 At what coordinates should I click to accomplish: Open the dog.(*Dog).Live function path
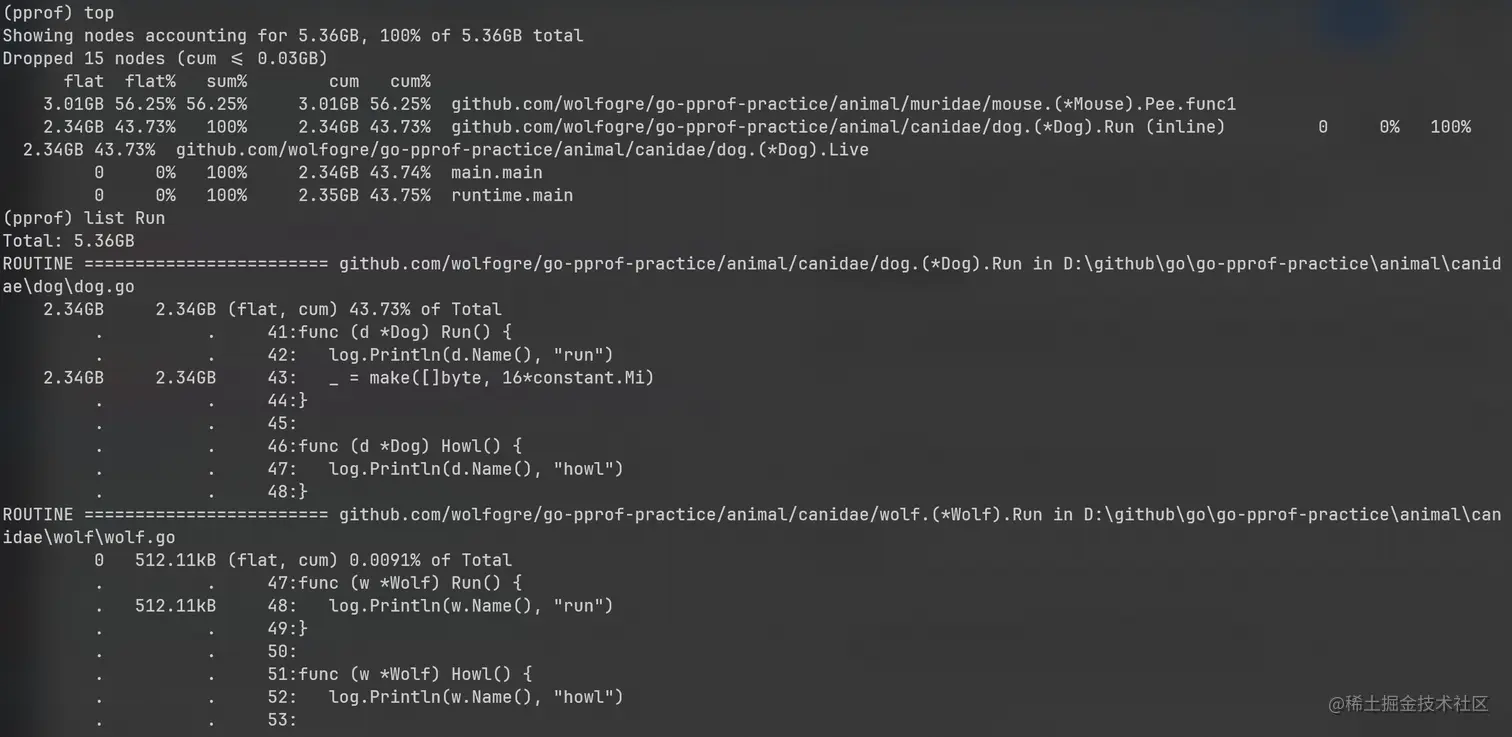tap(522, 150)
